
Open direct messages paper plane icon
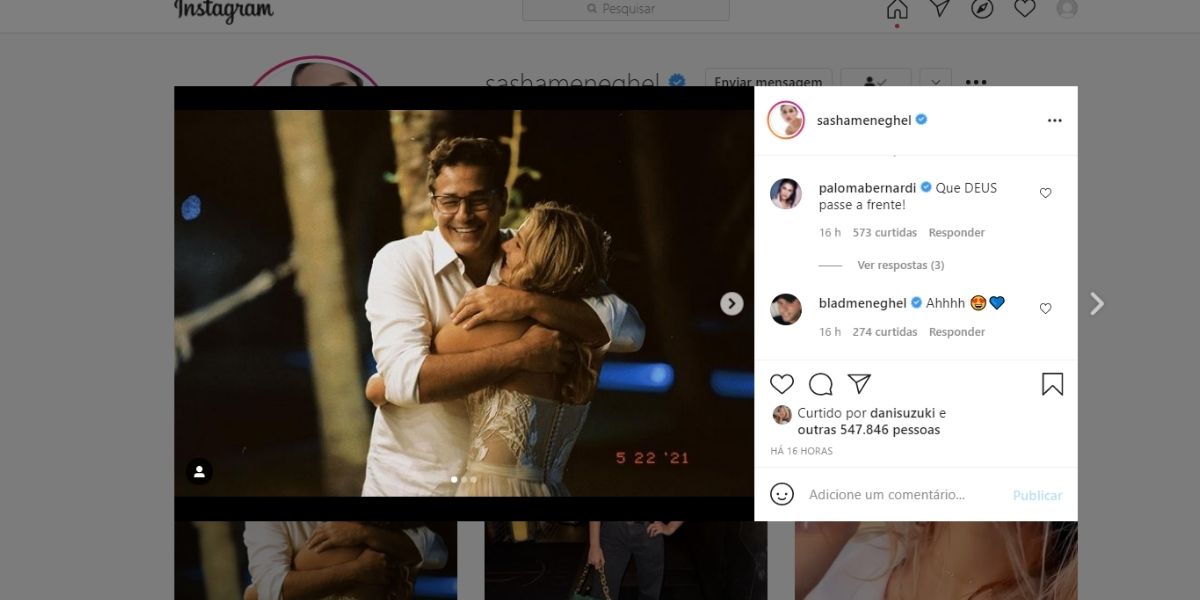point(940,9)
